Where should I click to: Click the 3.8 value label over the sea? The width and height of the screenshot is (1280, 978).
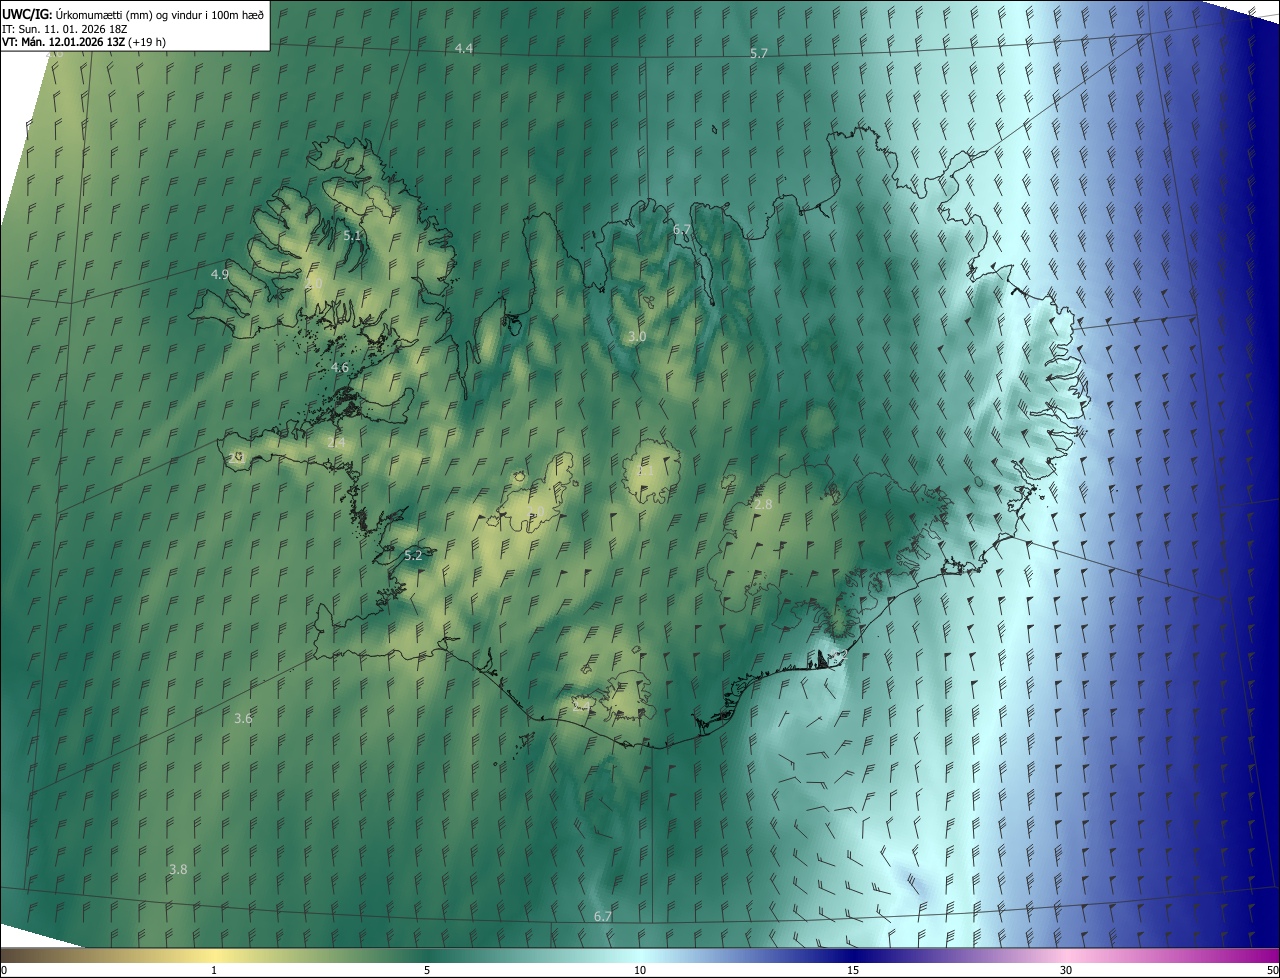[x=178, y=869]
